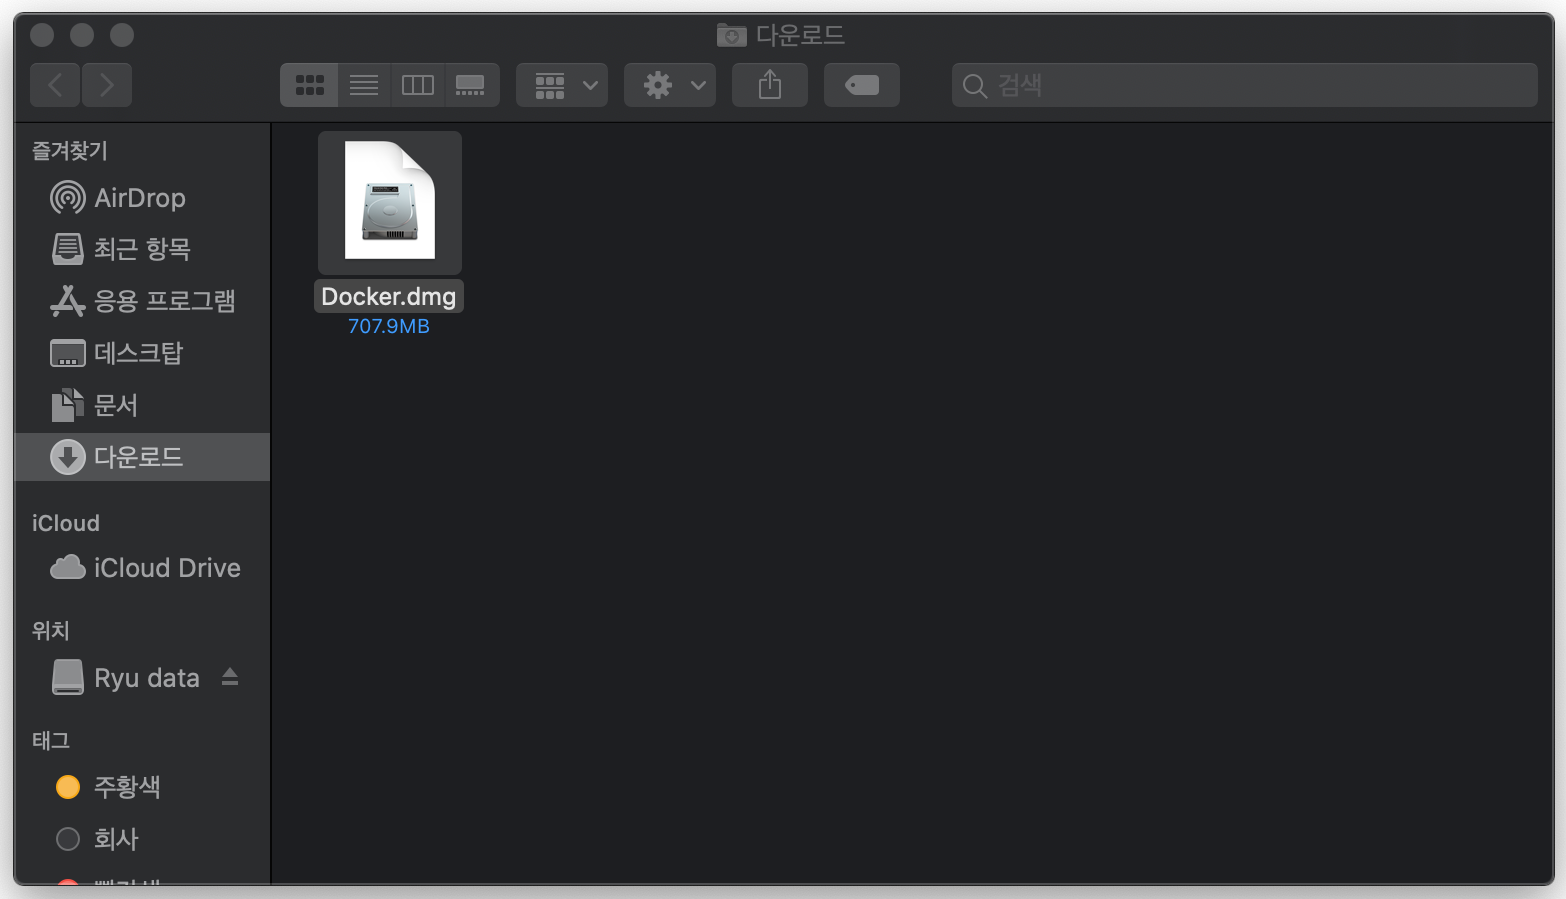Click the 다운로드 window title text

click(800, 35)
